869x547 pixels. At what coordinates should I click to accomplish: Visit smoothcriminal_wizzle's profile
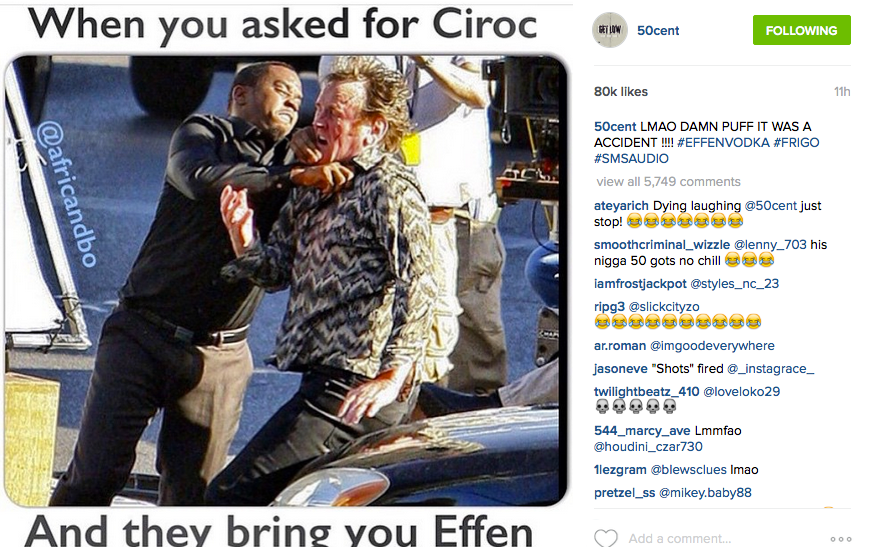point(662,244)
